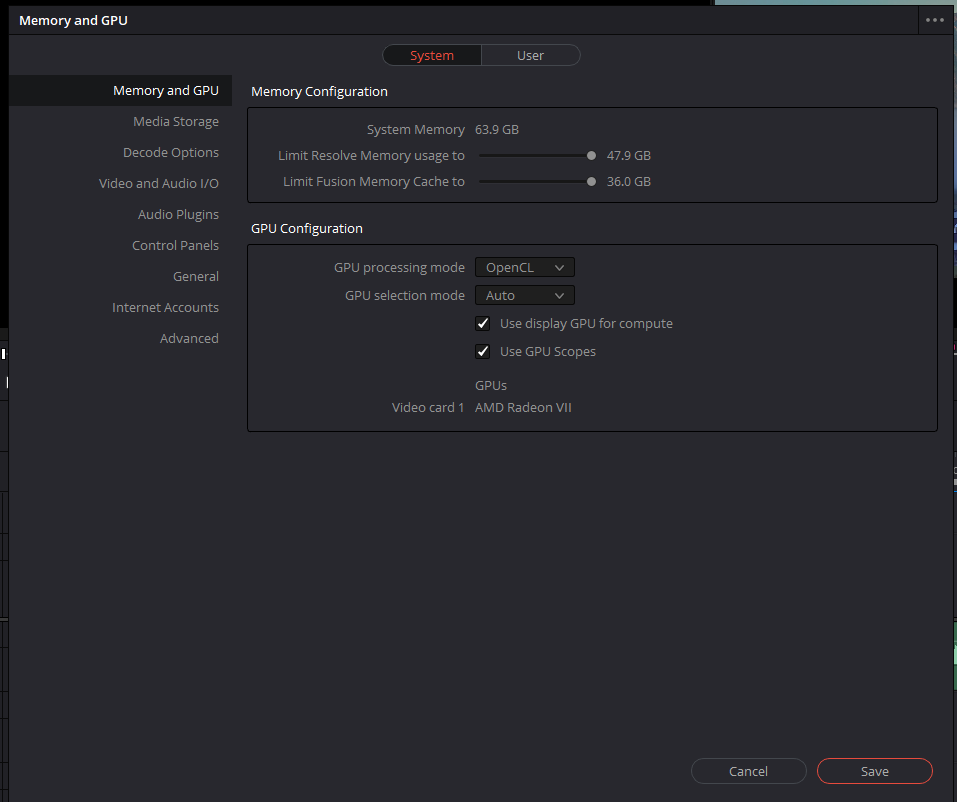Click the Cancel button
The height and width of the screenshot is (802, 957).
[748, 771]
